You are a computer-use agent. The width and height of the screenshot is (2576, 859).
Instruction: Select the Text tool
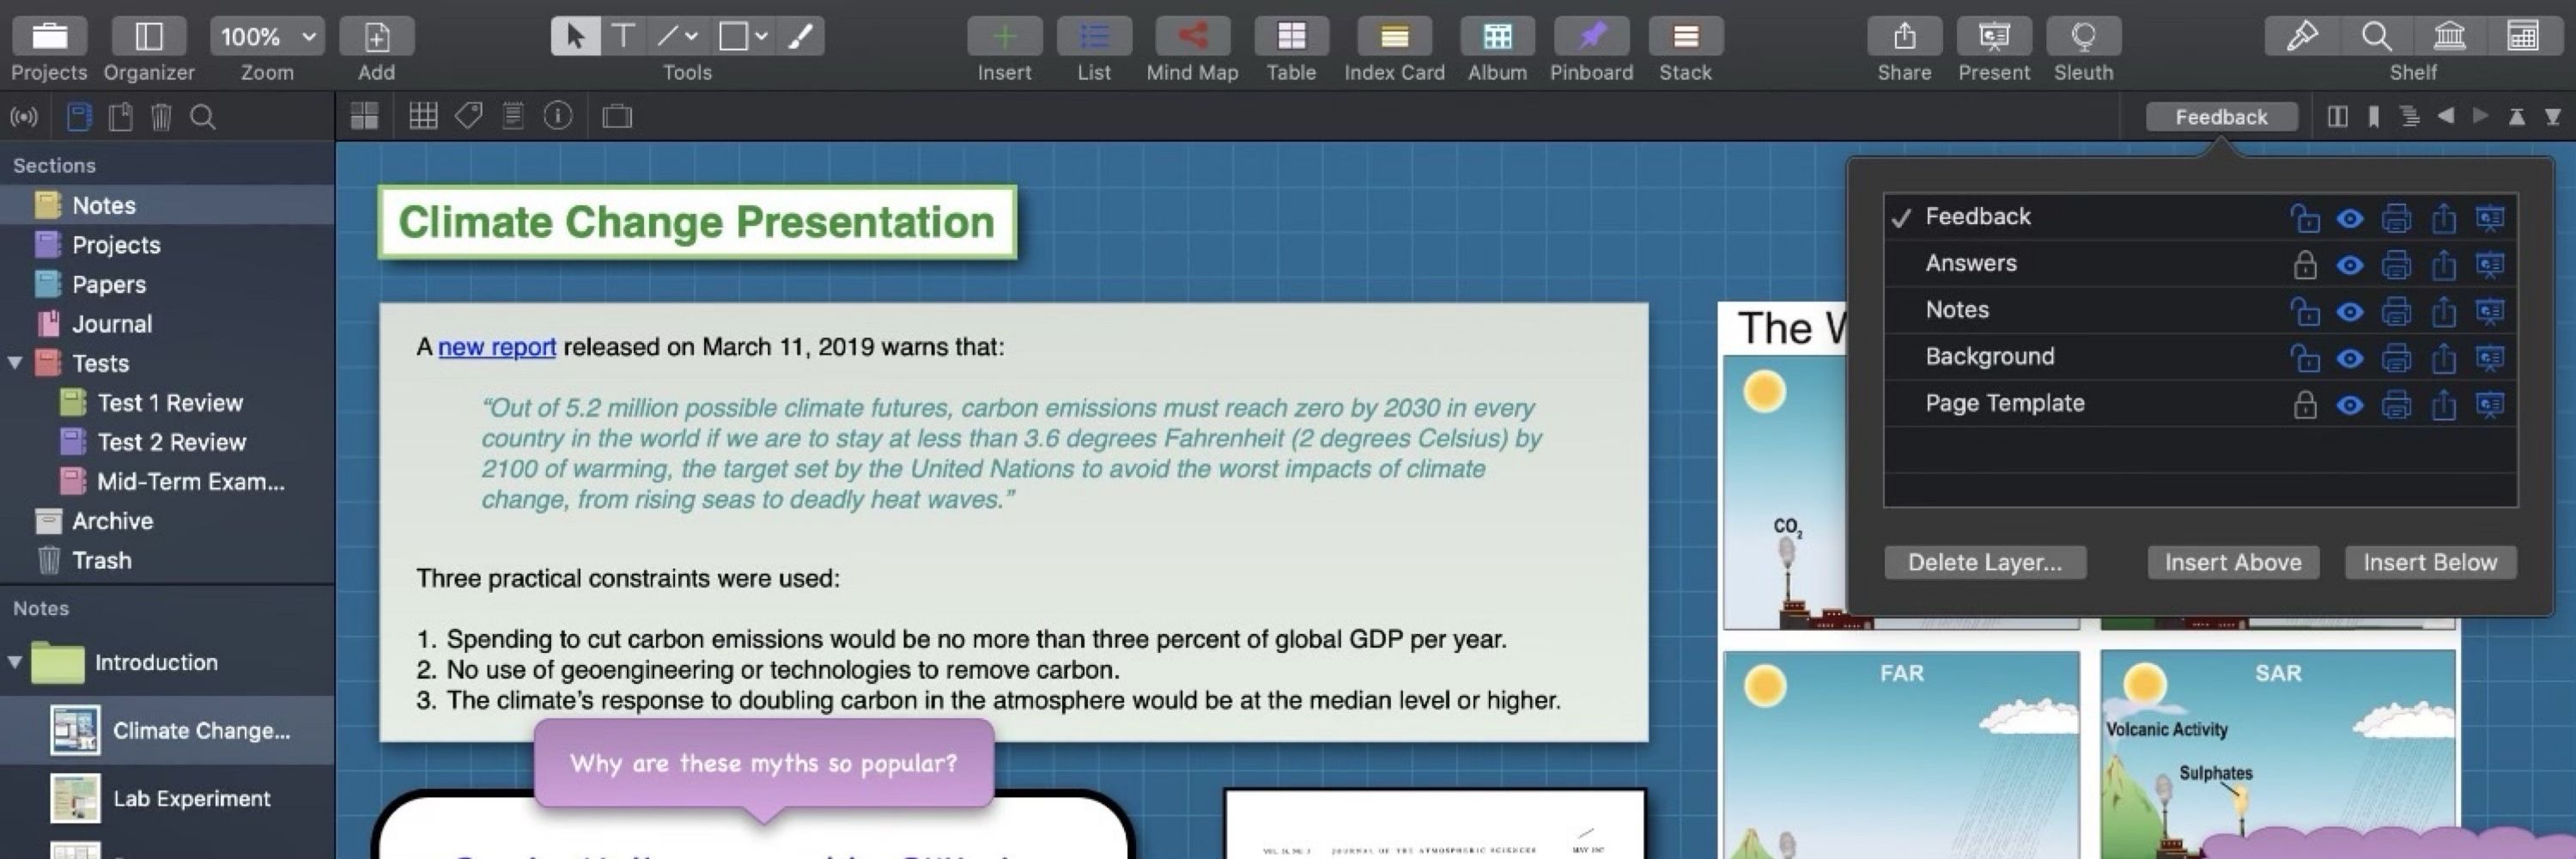(x=623, y=37)
